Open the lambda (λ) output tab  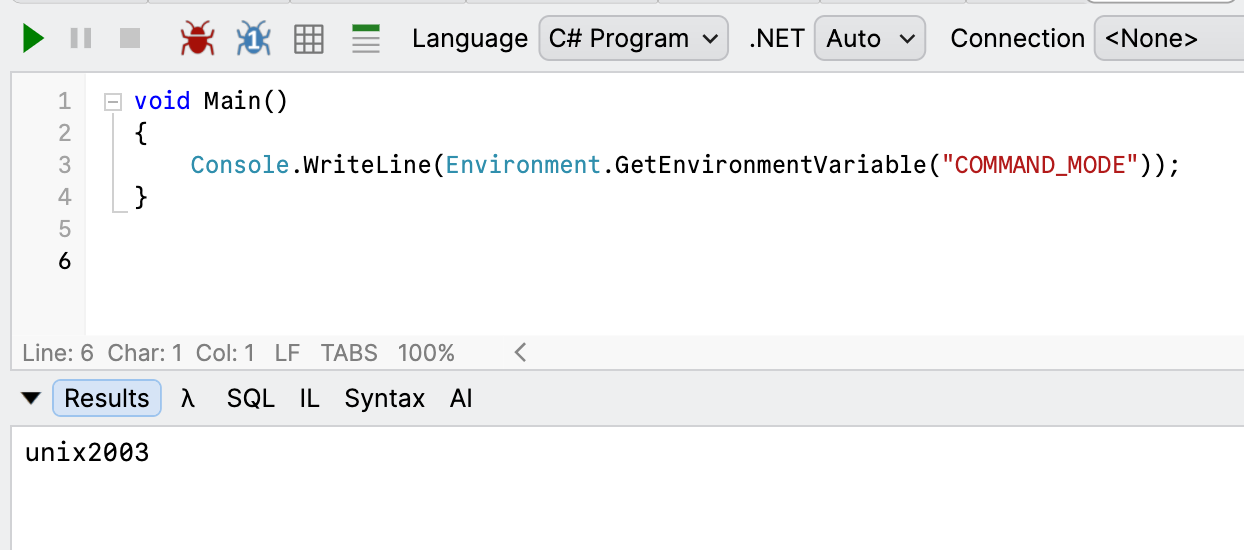coord(187,399)
